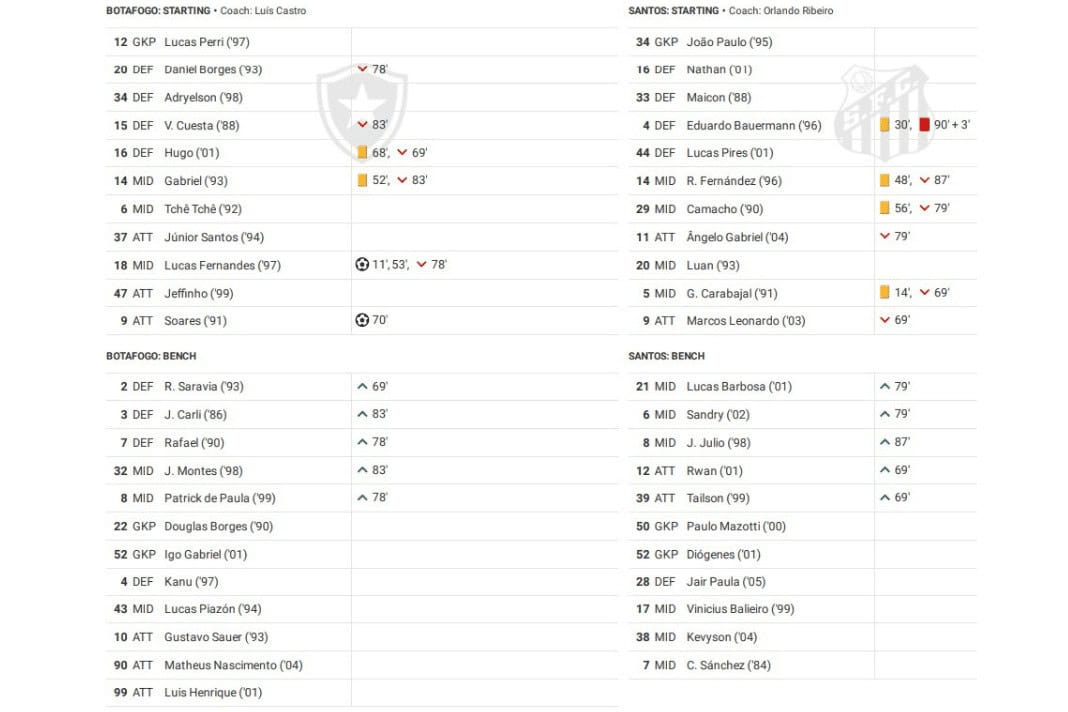Click the goal icon next to Soares
Screen dimensions: 1068x712
pos(362,321)
